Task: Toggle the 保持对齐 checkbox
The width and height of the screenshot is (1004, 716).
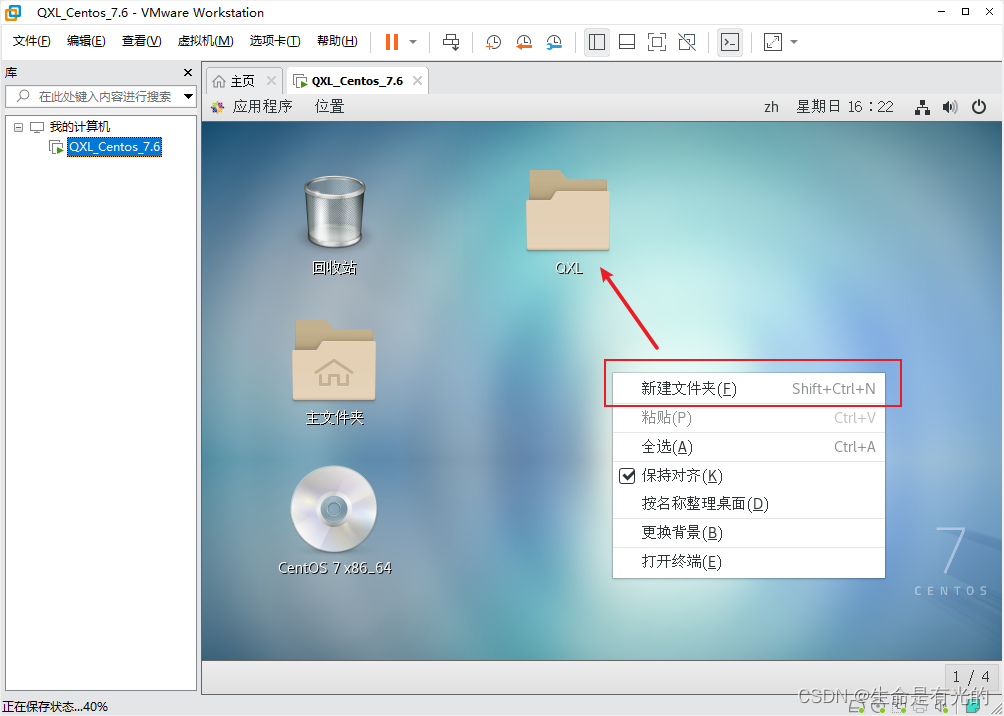Action: tap(626, 476)
